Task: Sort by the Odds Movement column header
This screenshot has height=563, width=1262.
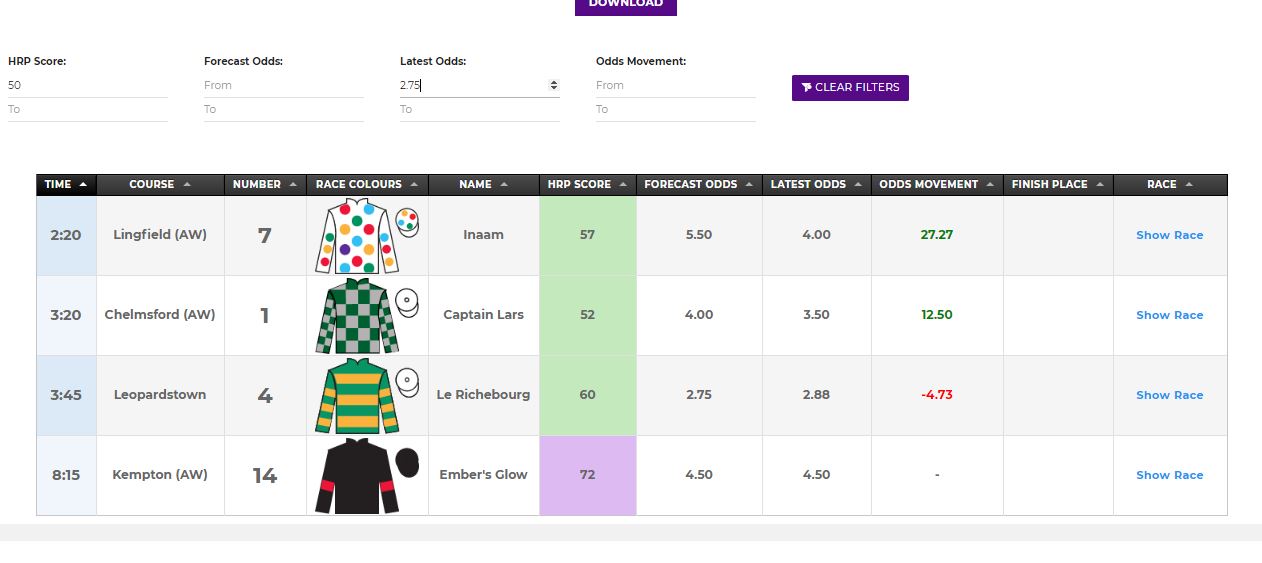Action: coord(936,184)
